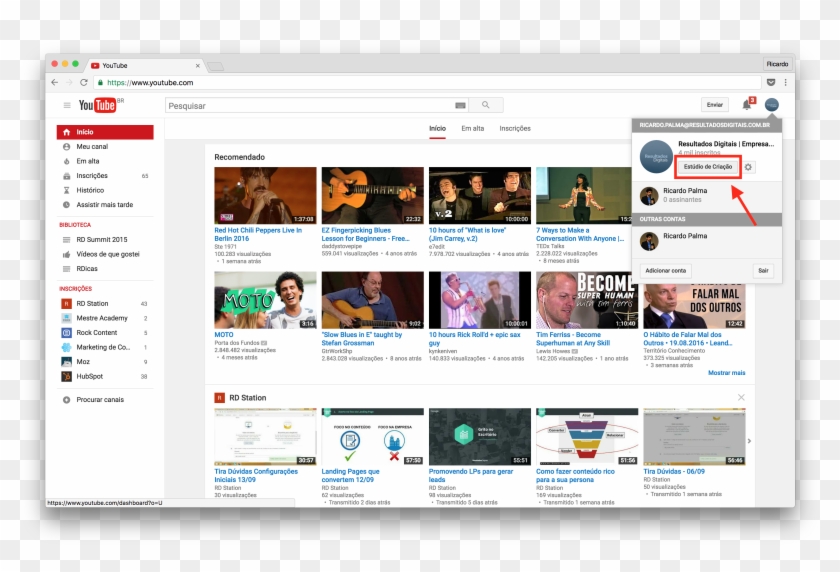Screen dimensions: 840x572
Task: Switch to the Em alta top tab
Action: [472, 129]
